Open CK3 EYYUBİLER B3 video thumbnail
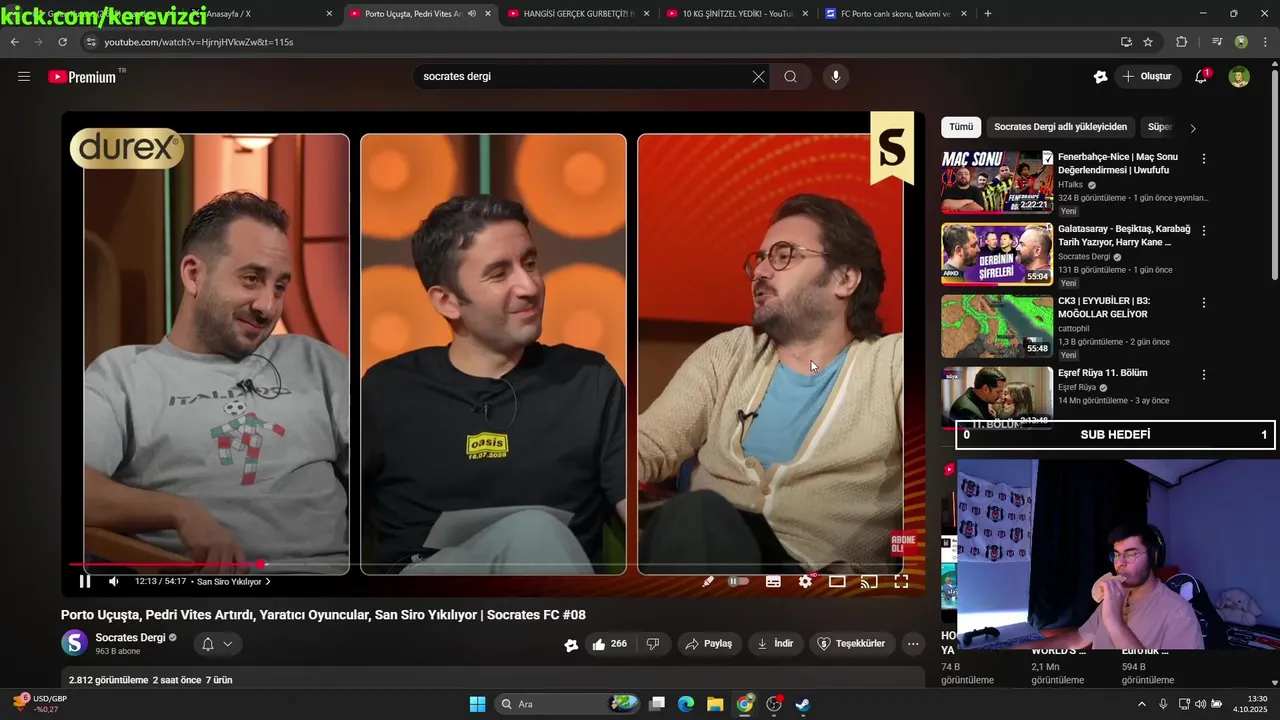The height and width of the screenshot is (720, 1280). (x=996, y=326)
